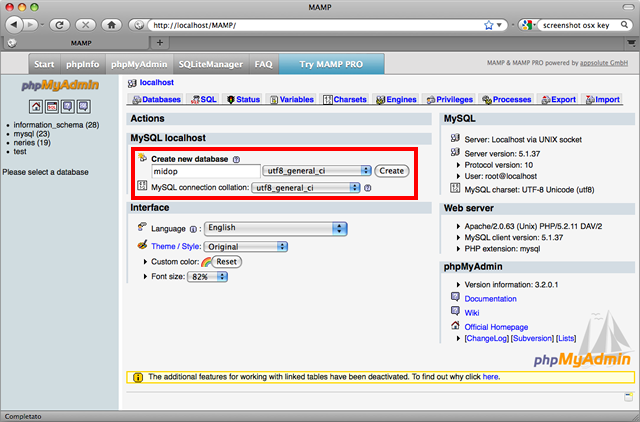Click the browser URL address field
Screen dimensions: 640x422
[x=316, y=25]
